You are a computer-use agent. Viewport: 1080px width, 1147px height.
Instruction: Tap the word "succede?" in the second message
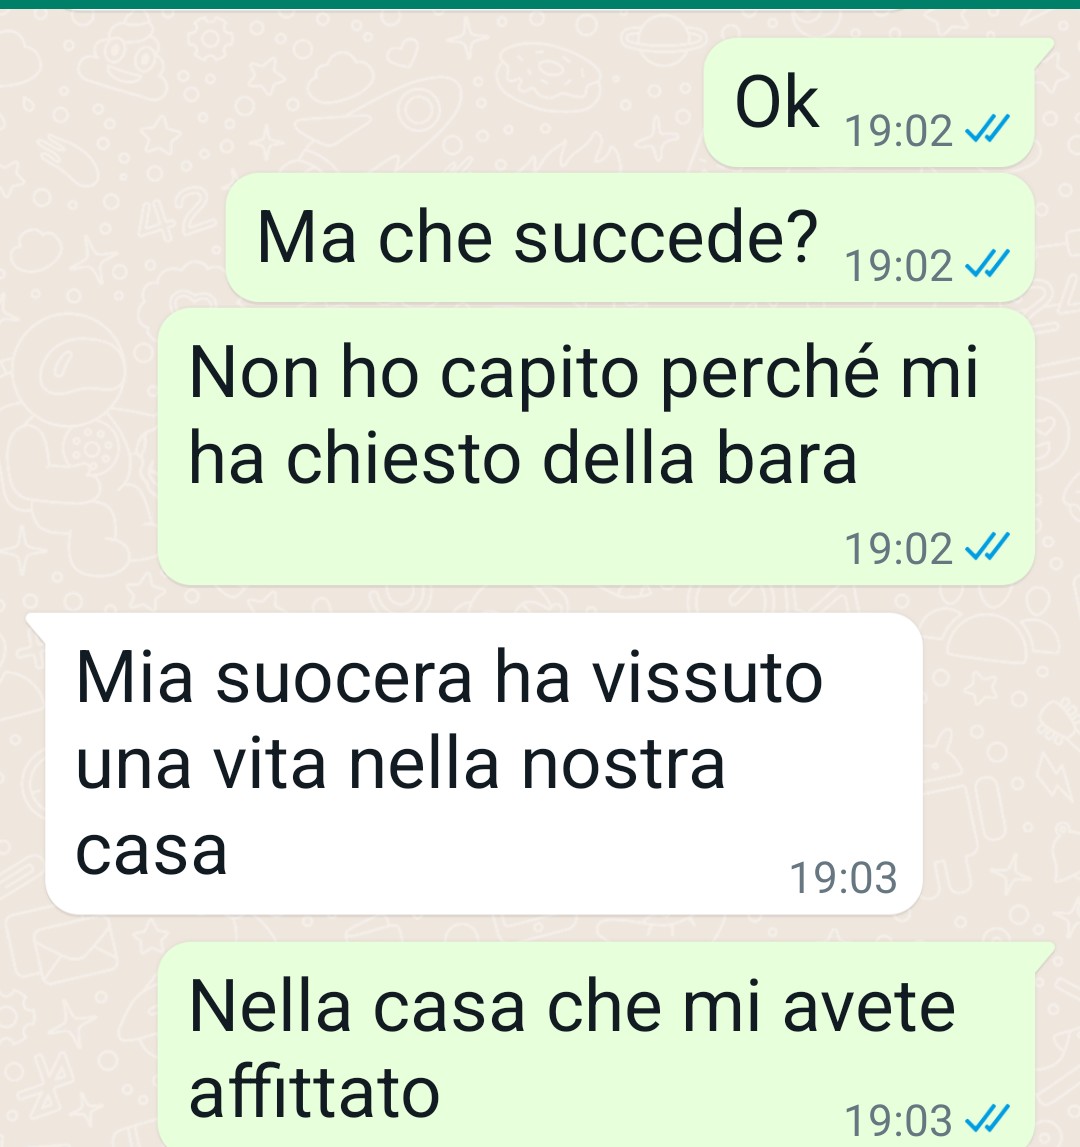(x=665, y=237)
